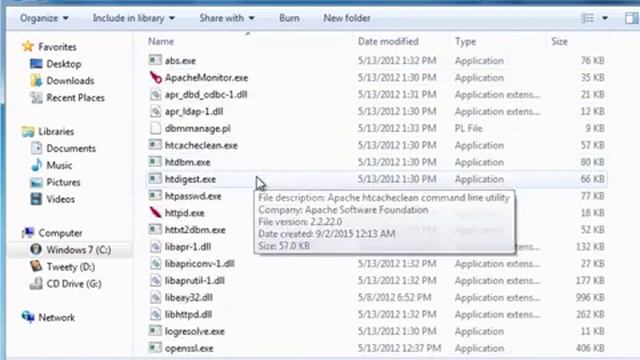Select file name logresolve.exe
This screenshot has width=640, height=360.
click(195, 331)
